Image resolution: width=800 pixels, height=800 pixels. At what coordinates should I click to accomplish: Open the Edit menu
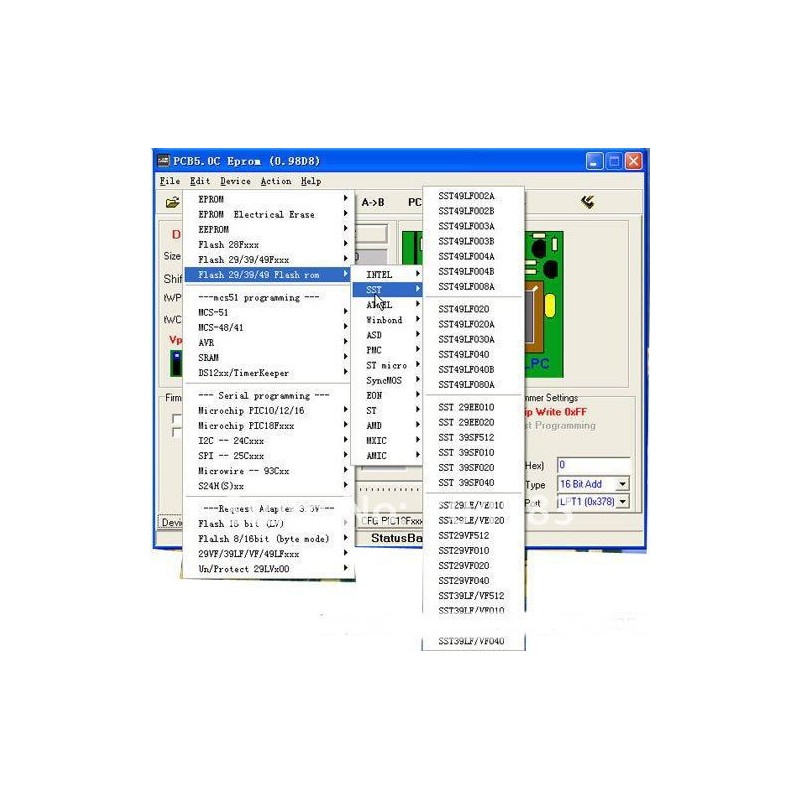tap(199, 181)
